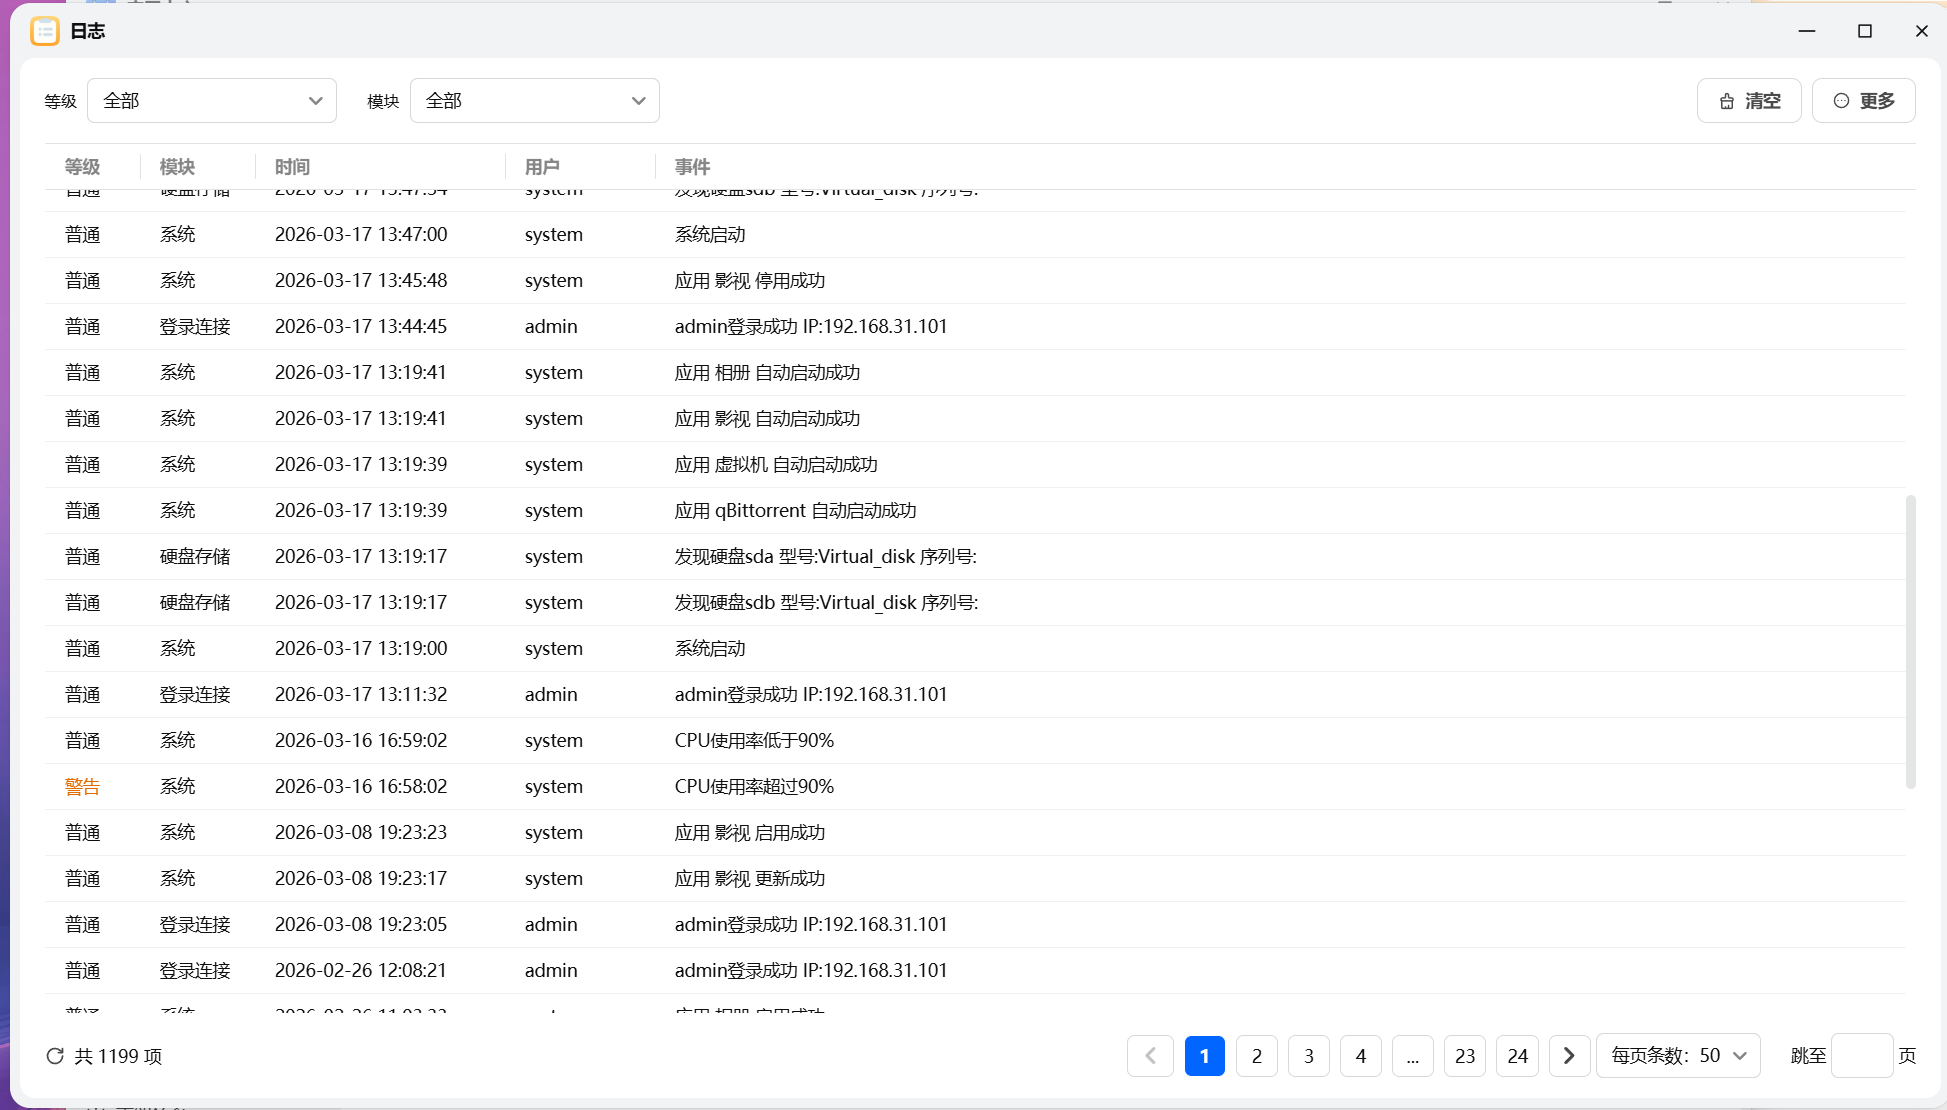Click the pagination ellipsis button
The width and height of the screenshot is (1947, 1110).
[x=1412, y=1056]
